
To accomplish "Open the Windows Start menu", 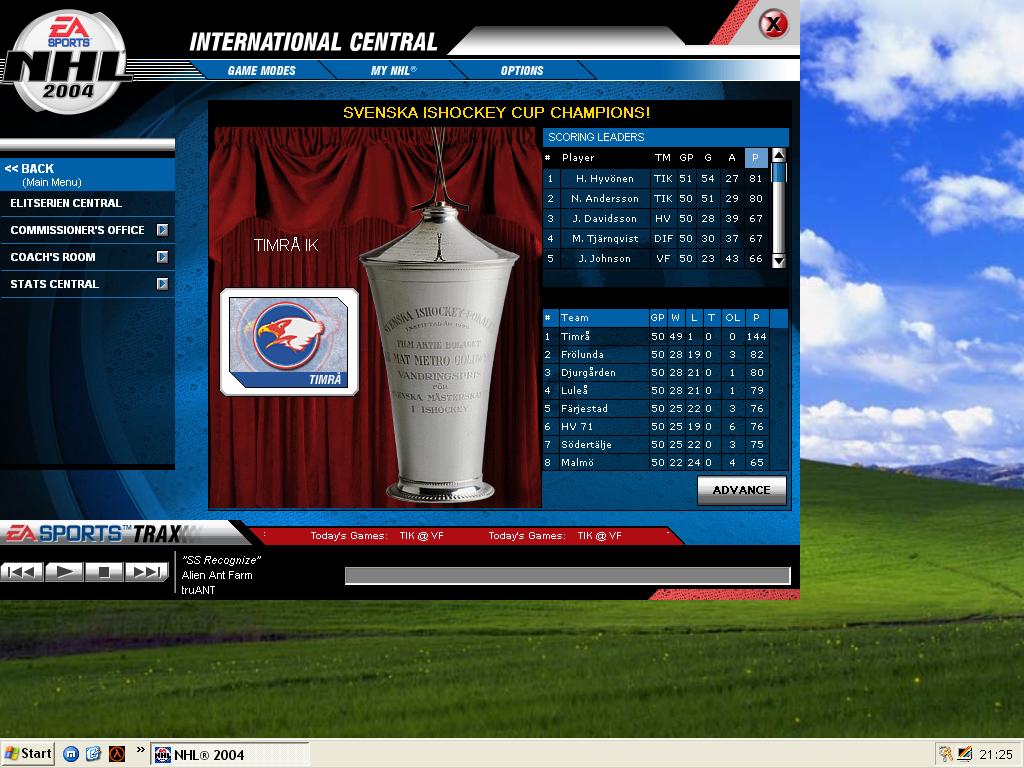I will coord(27,754).
